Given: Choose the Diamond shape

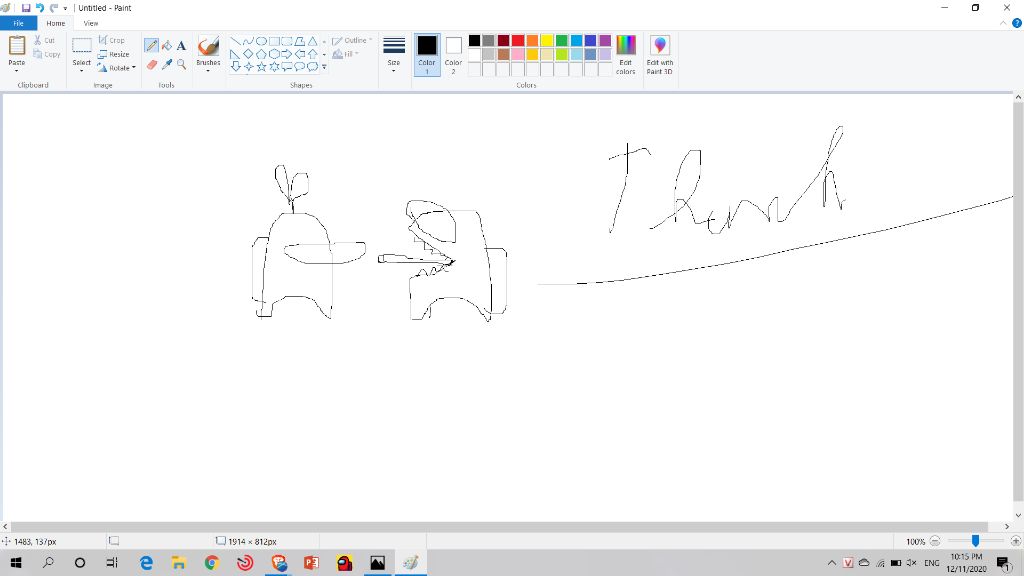Looking at the screenshot, I should pos(248,54).
